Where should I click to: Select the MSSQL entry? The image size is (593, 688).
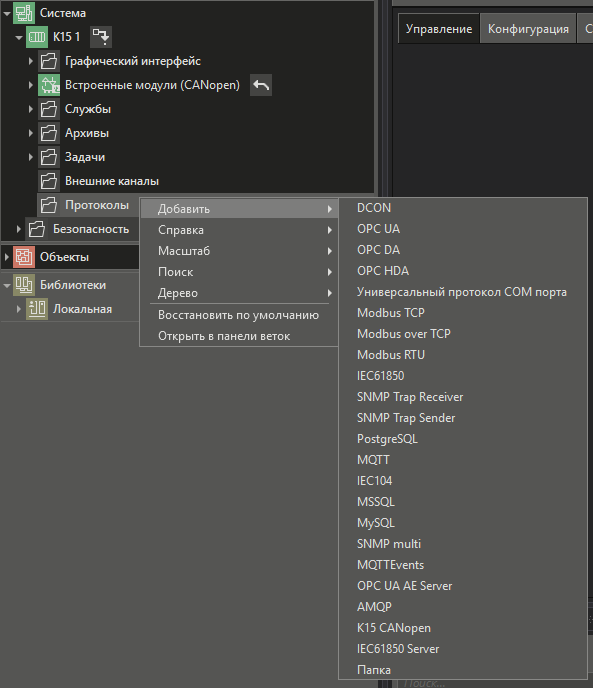(x=463, y=502)
